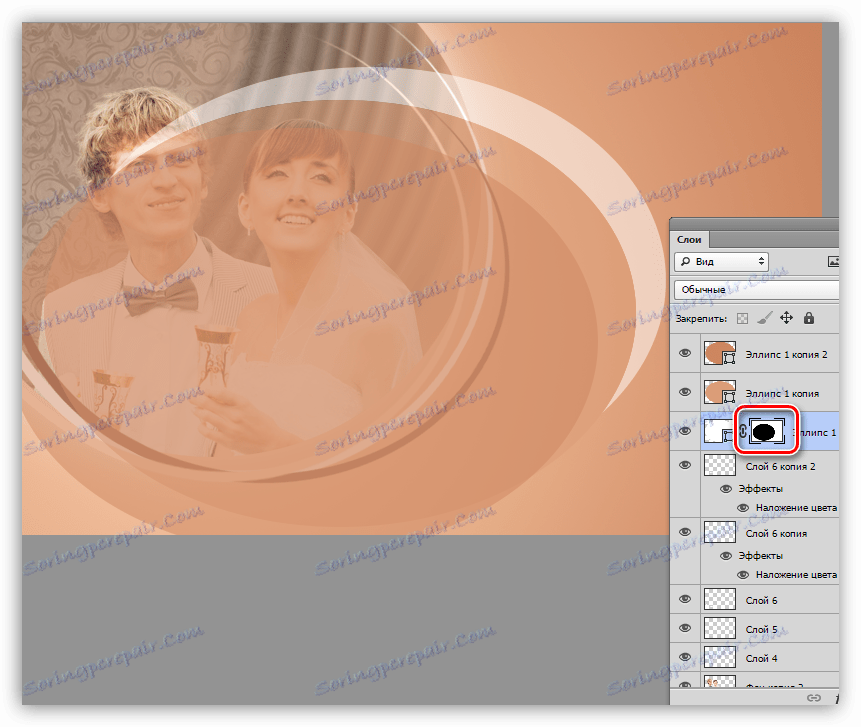Select vector mask thumbnail of Эллипс 1
This screenshot has height=727, width=861.
coord(767,432)
